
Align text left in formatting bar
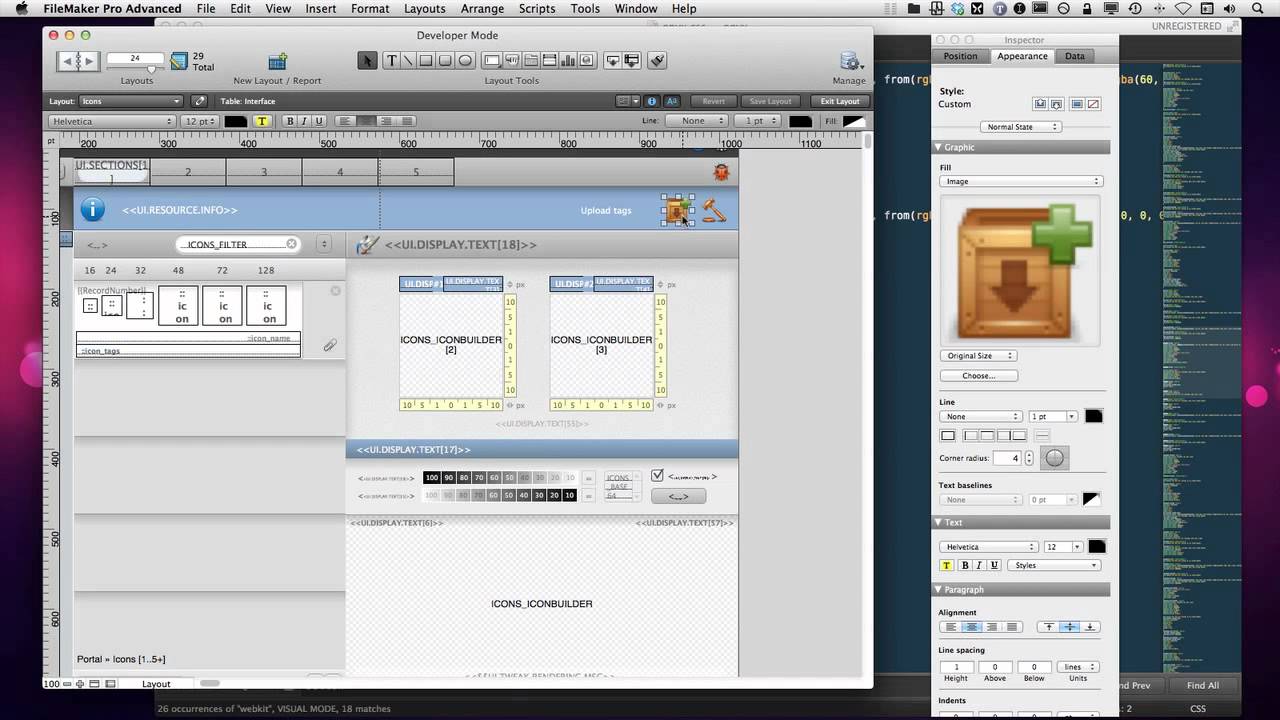(x=345, y=121)
